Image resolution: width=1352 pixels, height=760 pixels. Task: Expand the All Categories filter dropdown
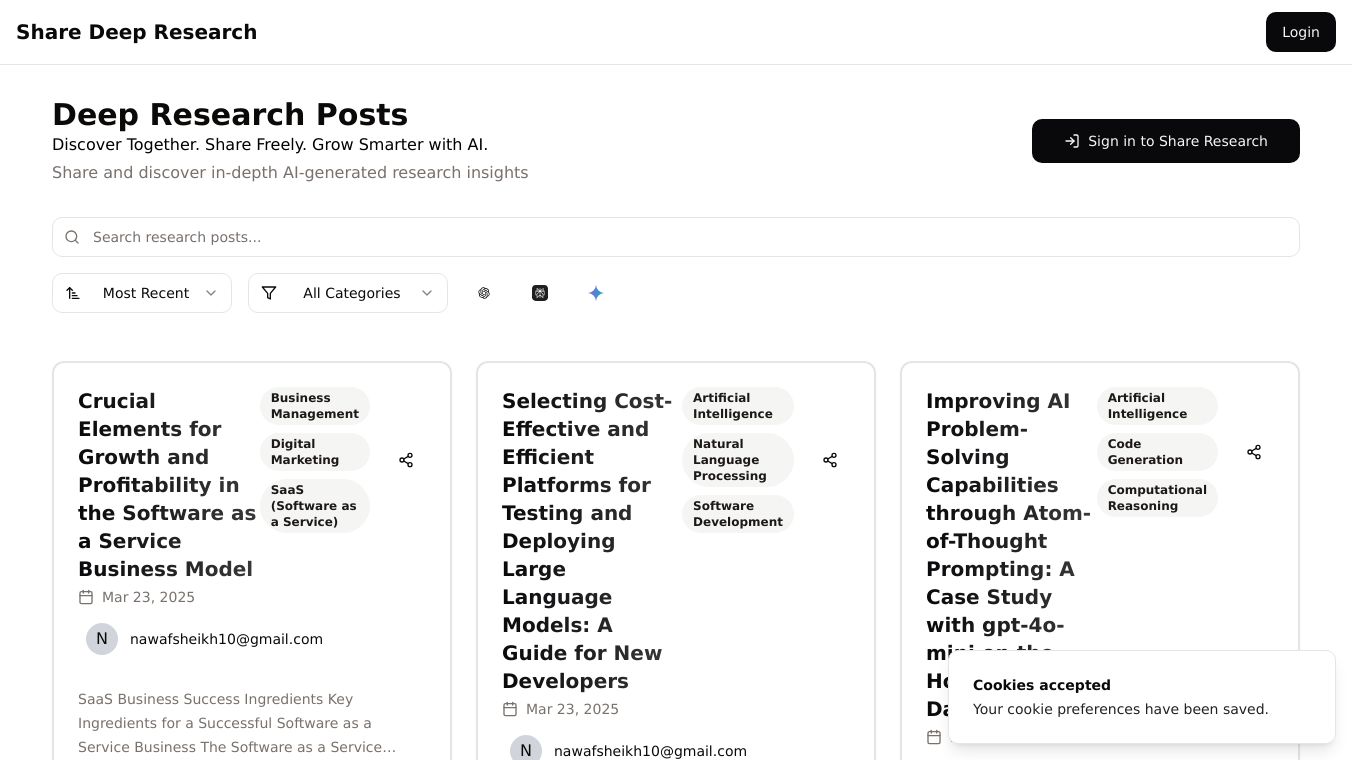[348, 293]
